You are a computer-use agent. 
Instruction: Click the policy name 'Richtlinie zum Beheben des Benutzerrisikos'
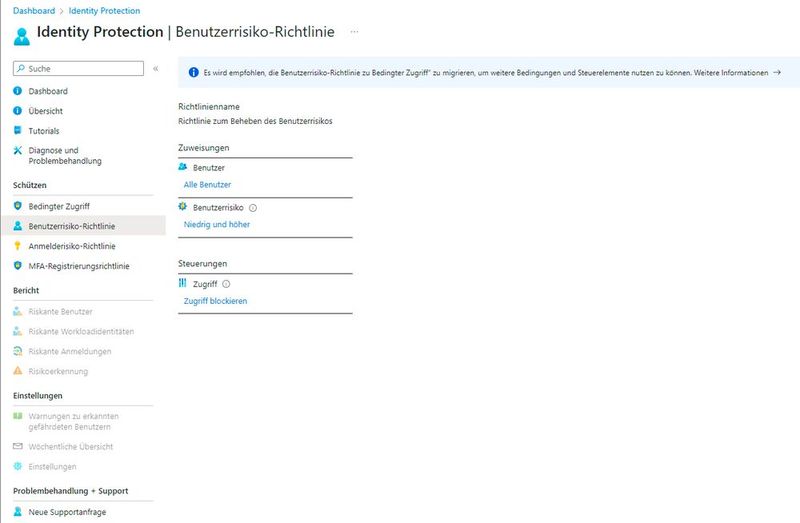(x=255, y=121)
